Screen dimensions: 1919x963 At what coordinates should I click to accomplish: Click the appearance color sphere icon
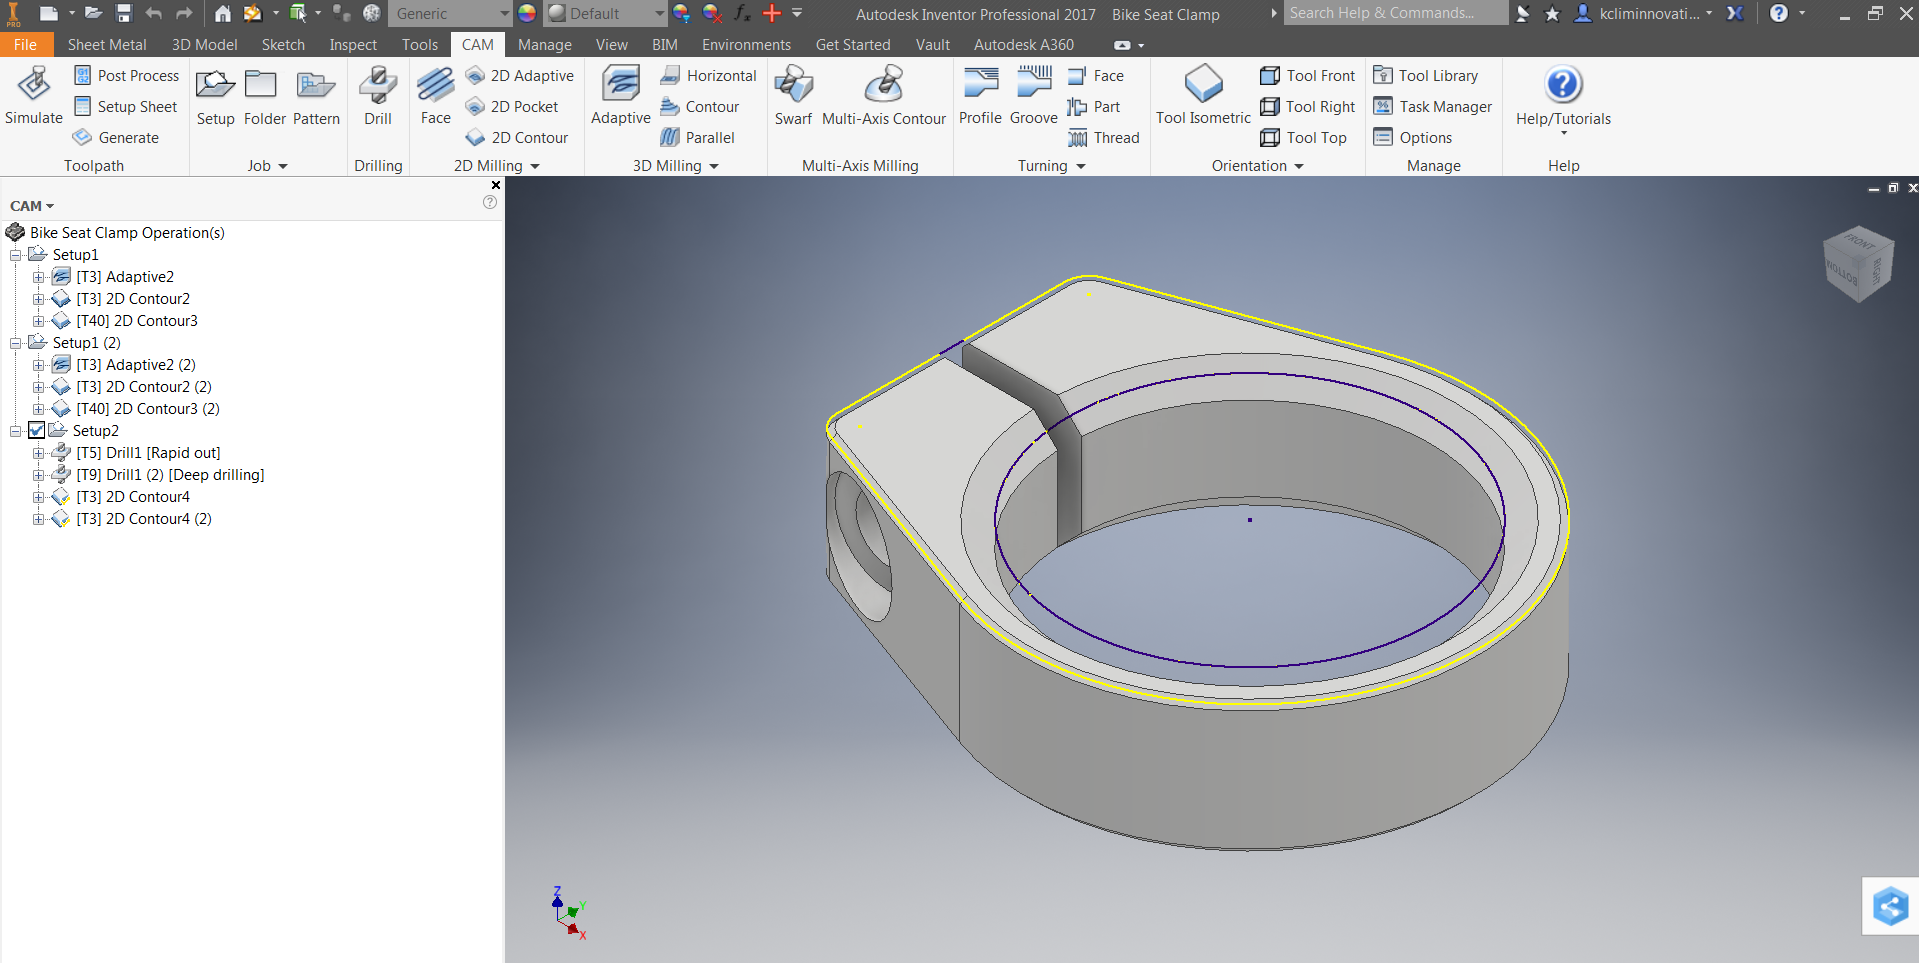click(x=527, y=13)
